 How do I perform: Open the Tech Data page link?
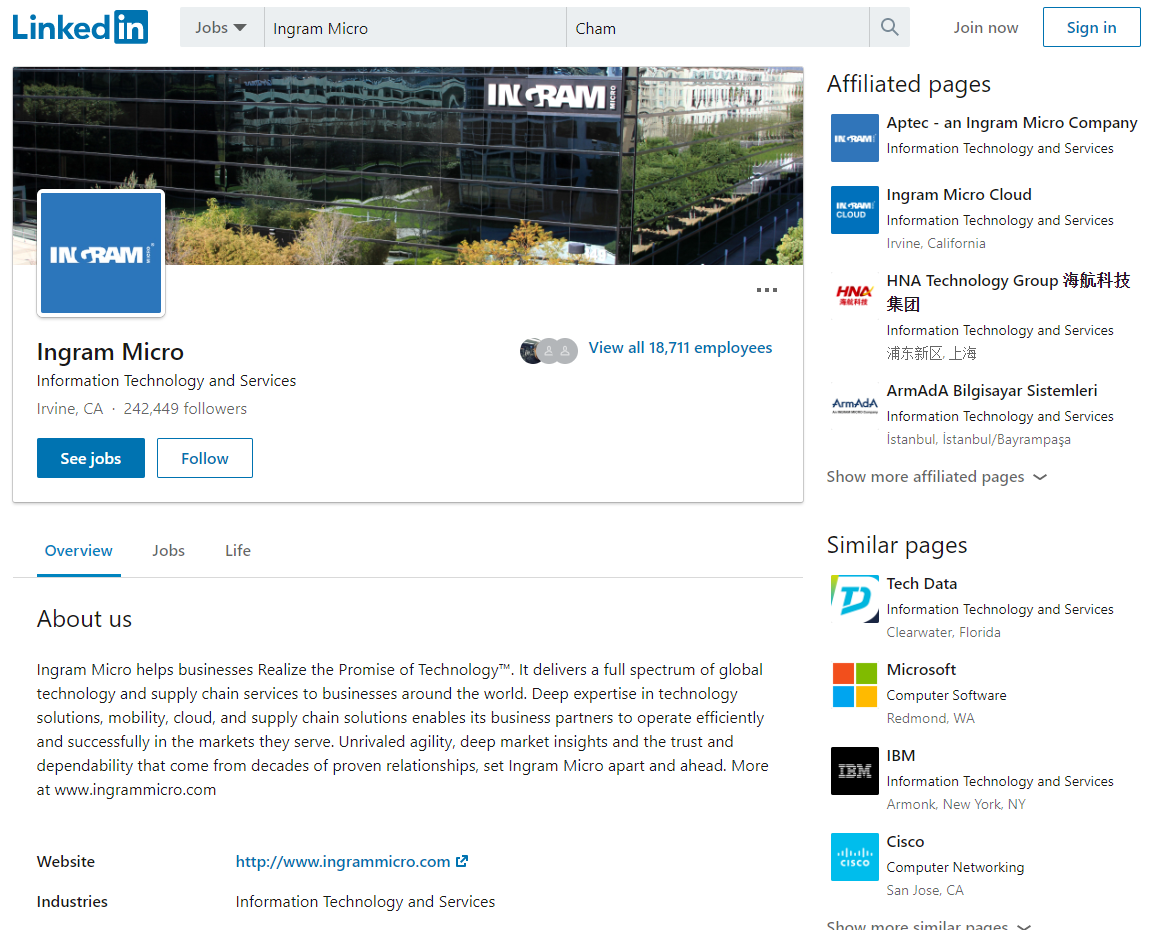pyautogui.click(x=922, y=584)
